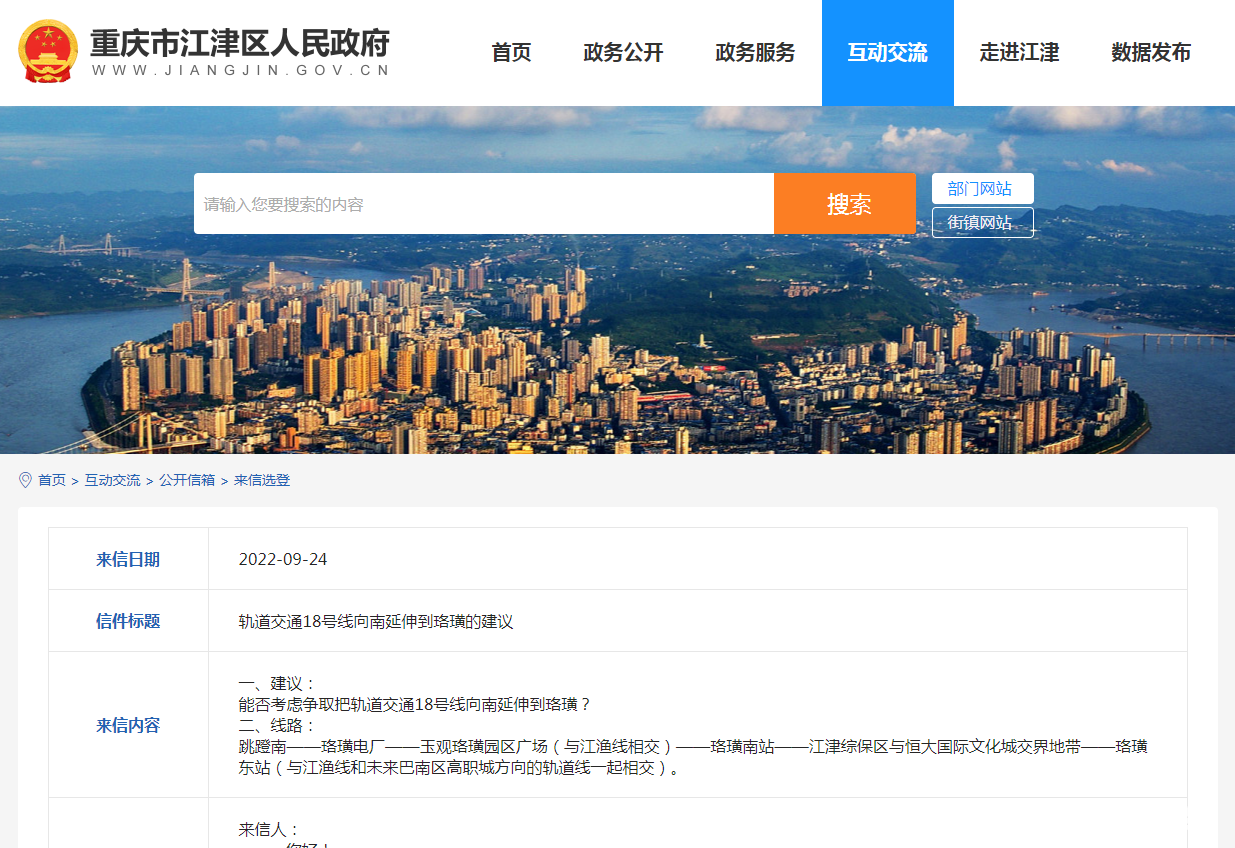
Task: Click the 信件标题 label cell
Action: pos(128,621)
